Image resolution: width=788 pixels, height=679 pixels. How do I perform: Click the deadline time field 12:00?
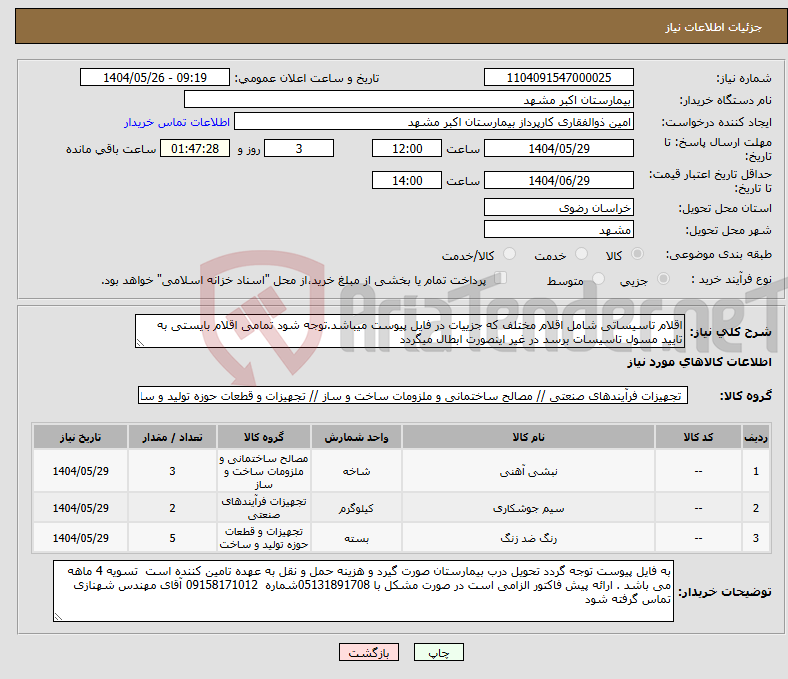tap(407, 148)
